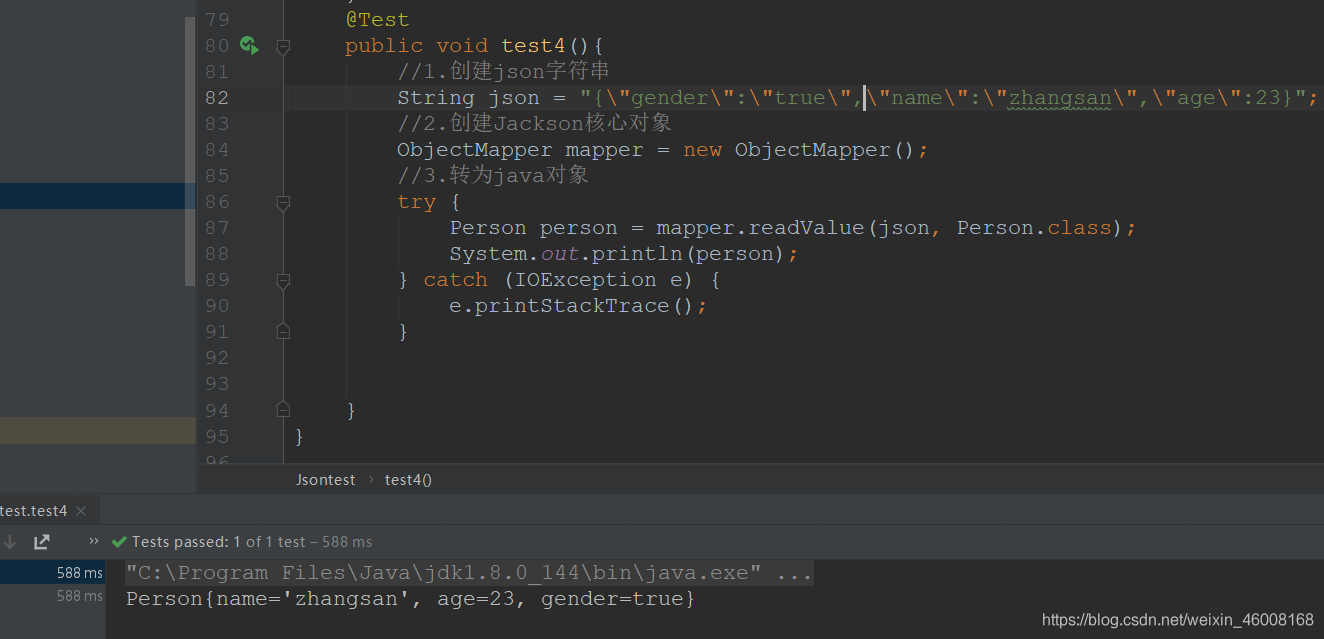1324x639 pixels.
Task: Close the test.test4 run tab
Action: click(81, 511)
